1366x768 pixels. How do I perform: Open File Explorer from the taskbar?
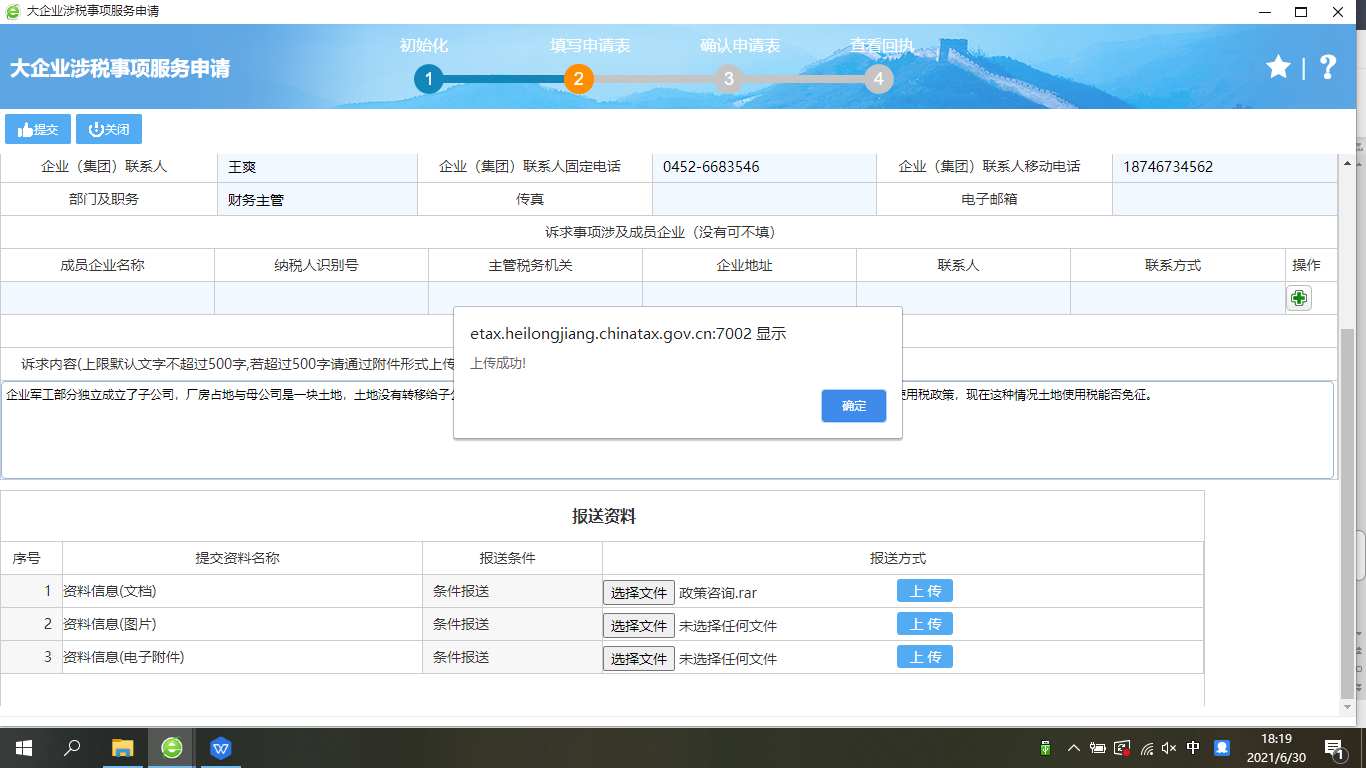(122, 747)
